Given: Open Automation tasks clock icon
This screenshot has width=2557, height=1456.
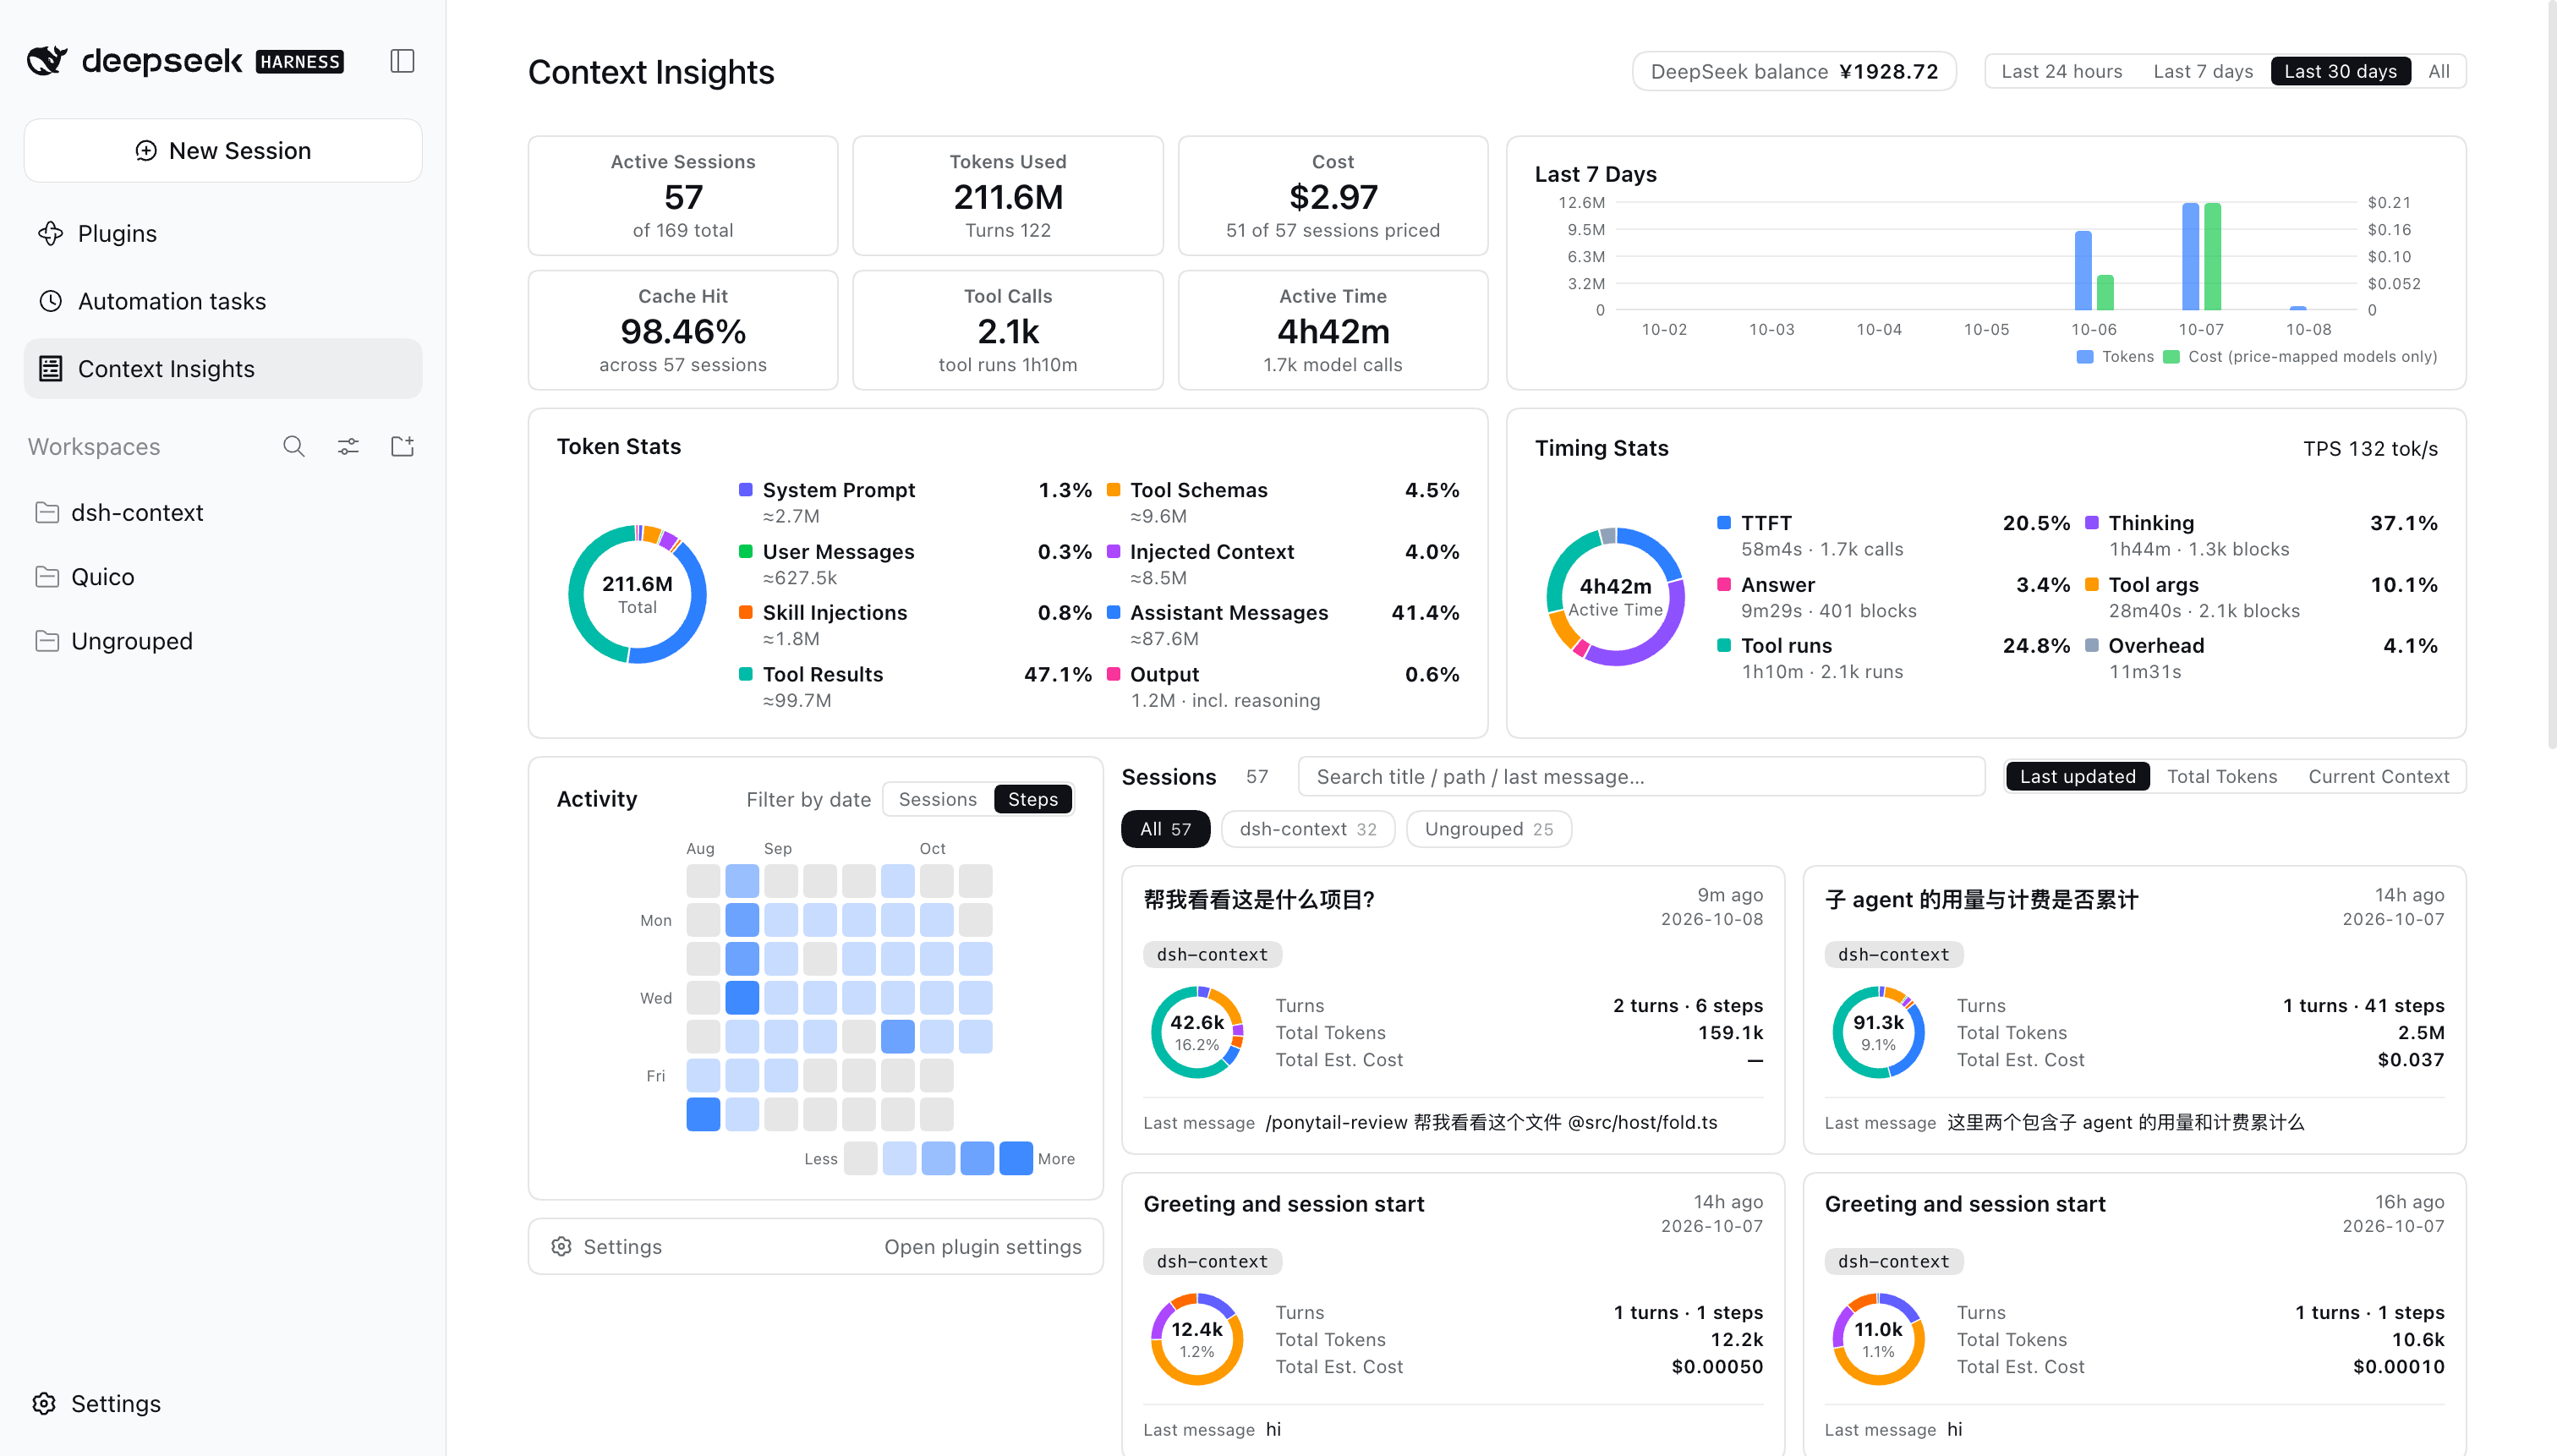Looking at the screenshot, I should [x=51, y=301].
